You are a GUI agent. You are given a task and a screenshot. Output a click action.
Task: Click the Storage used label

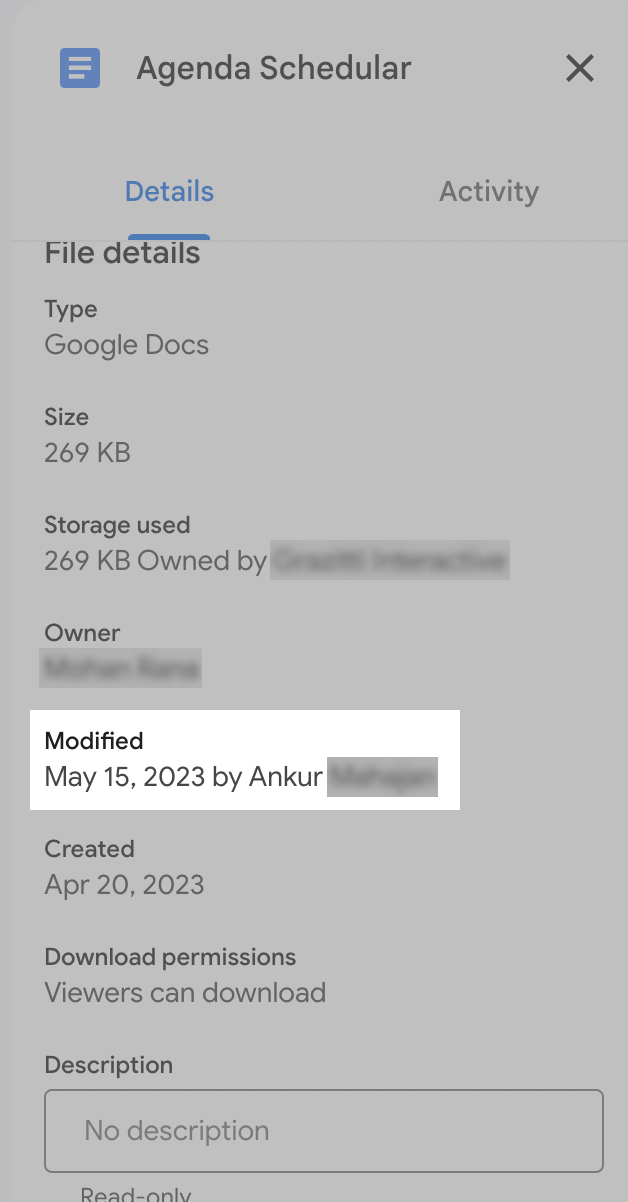point(117,525)
